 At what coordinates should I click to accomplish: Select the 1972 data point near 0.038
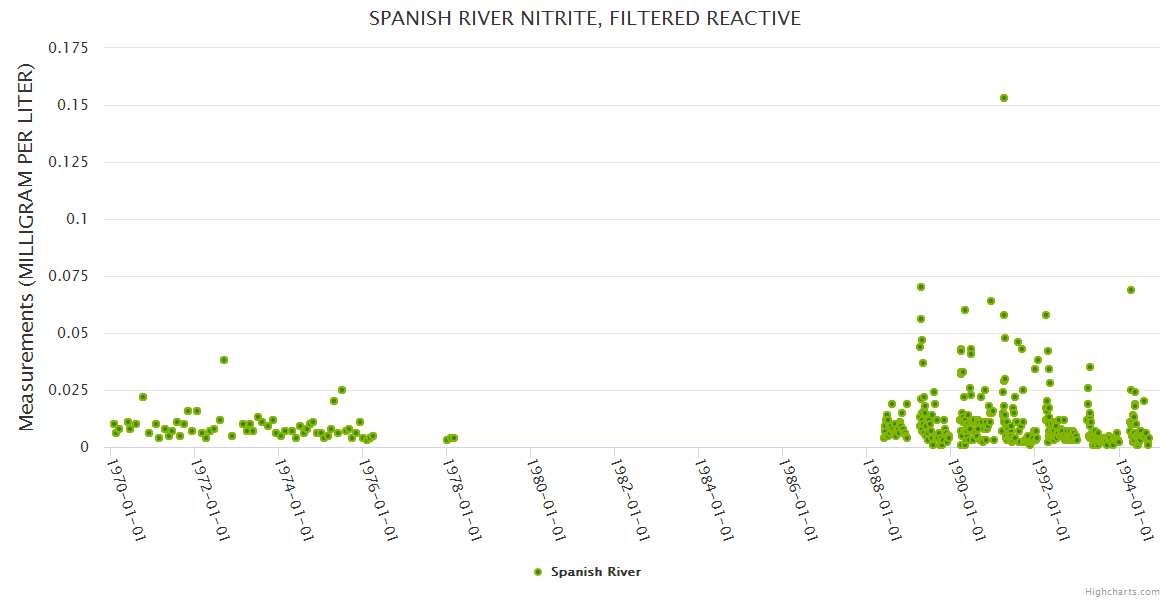pyautogui.click(x=224, y=360)
